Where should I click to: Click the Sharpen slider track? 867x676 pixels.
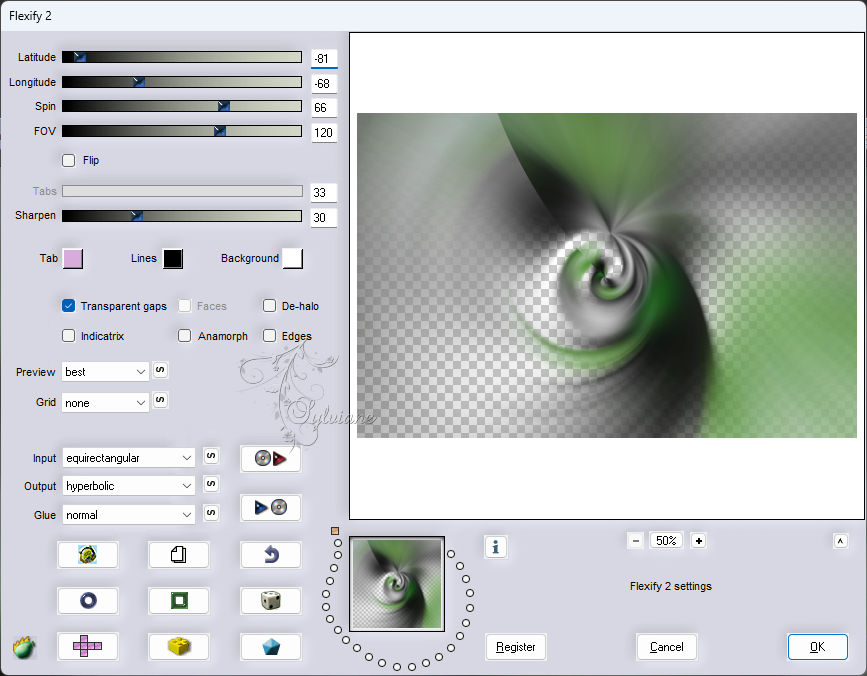[x=182, y=216]
